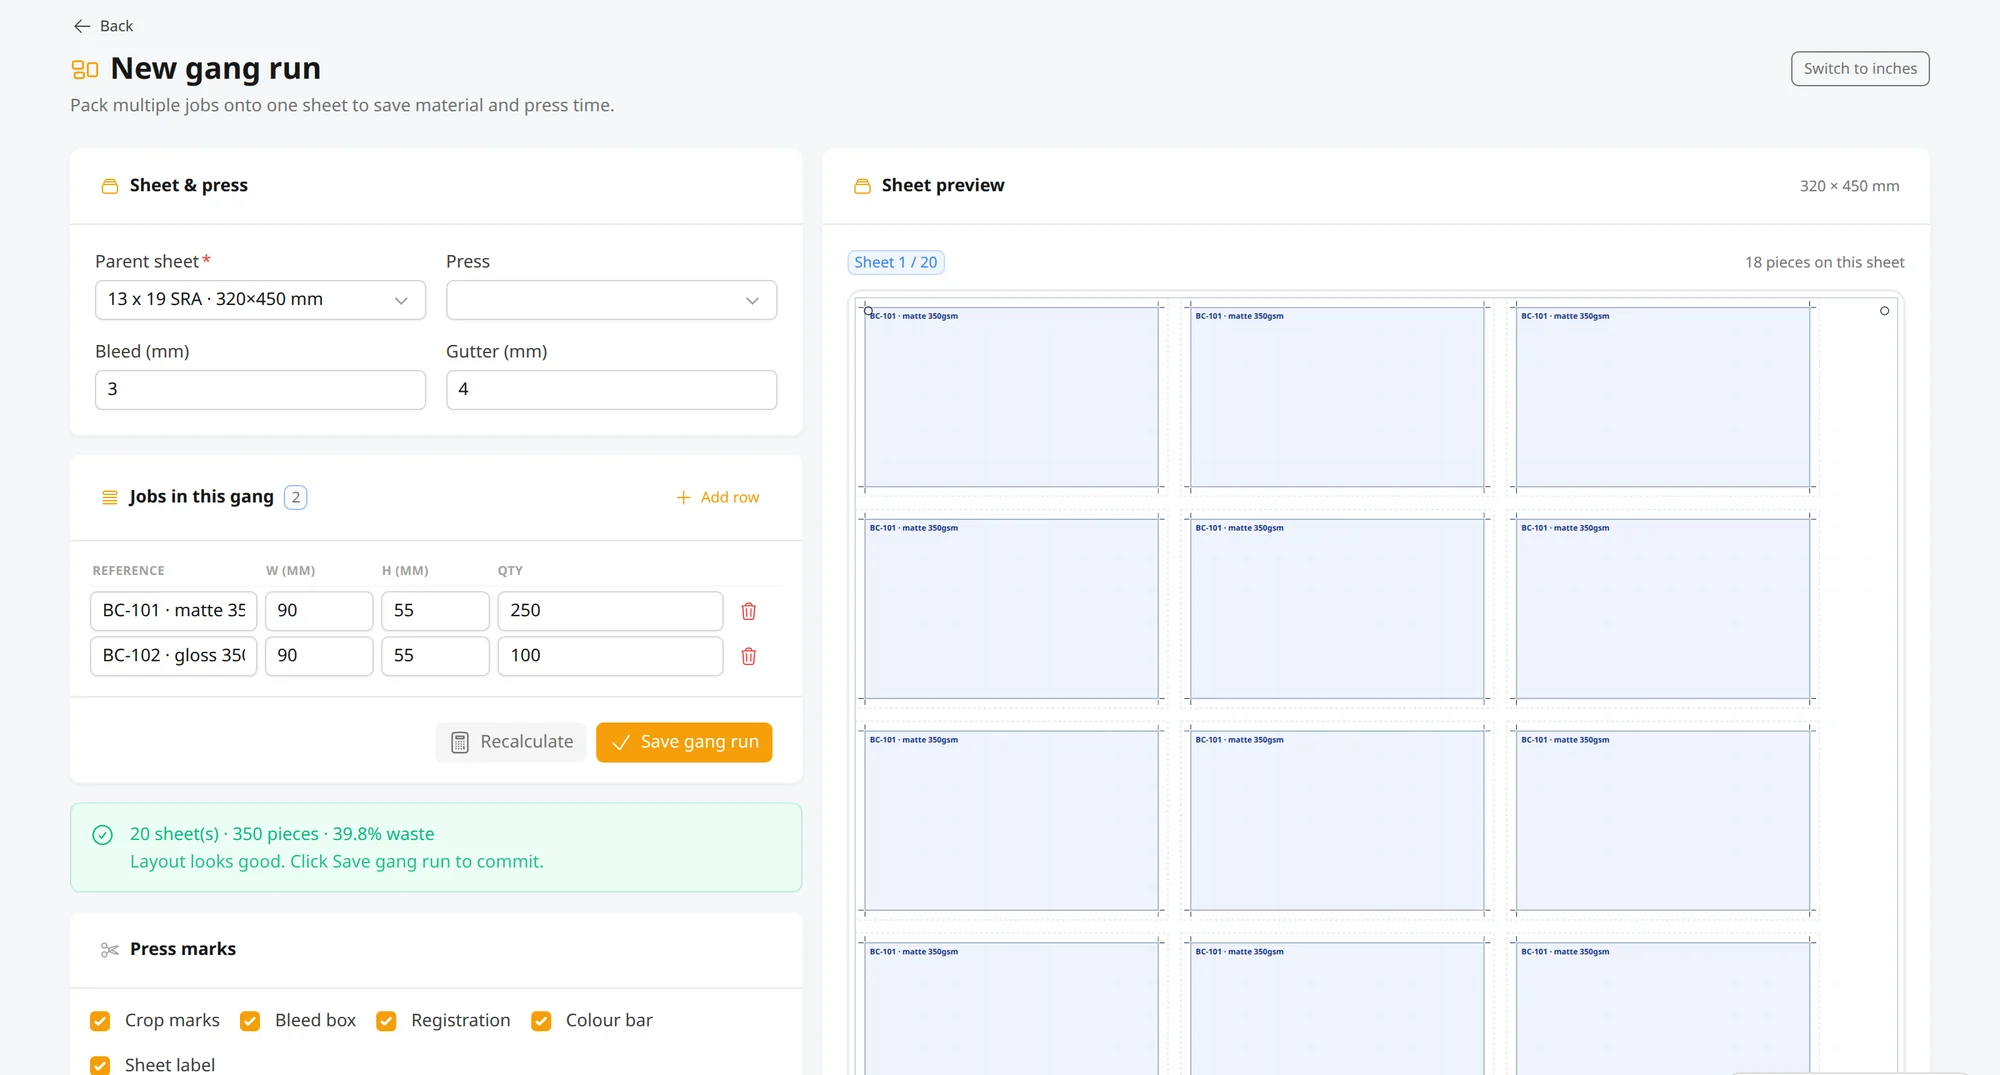
Task: Save the gang run
Action: (684, 742)
